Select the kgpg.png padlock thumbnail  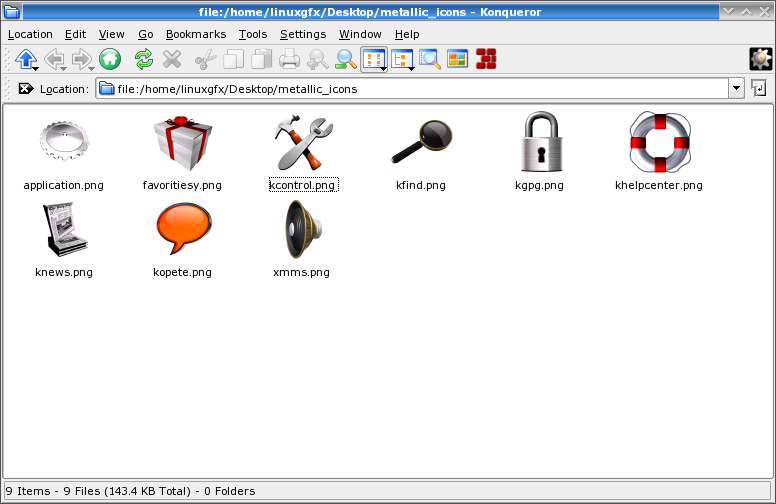click(x=541, y=142)
